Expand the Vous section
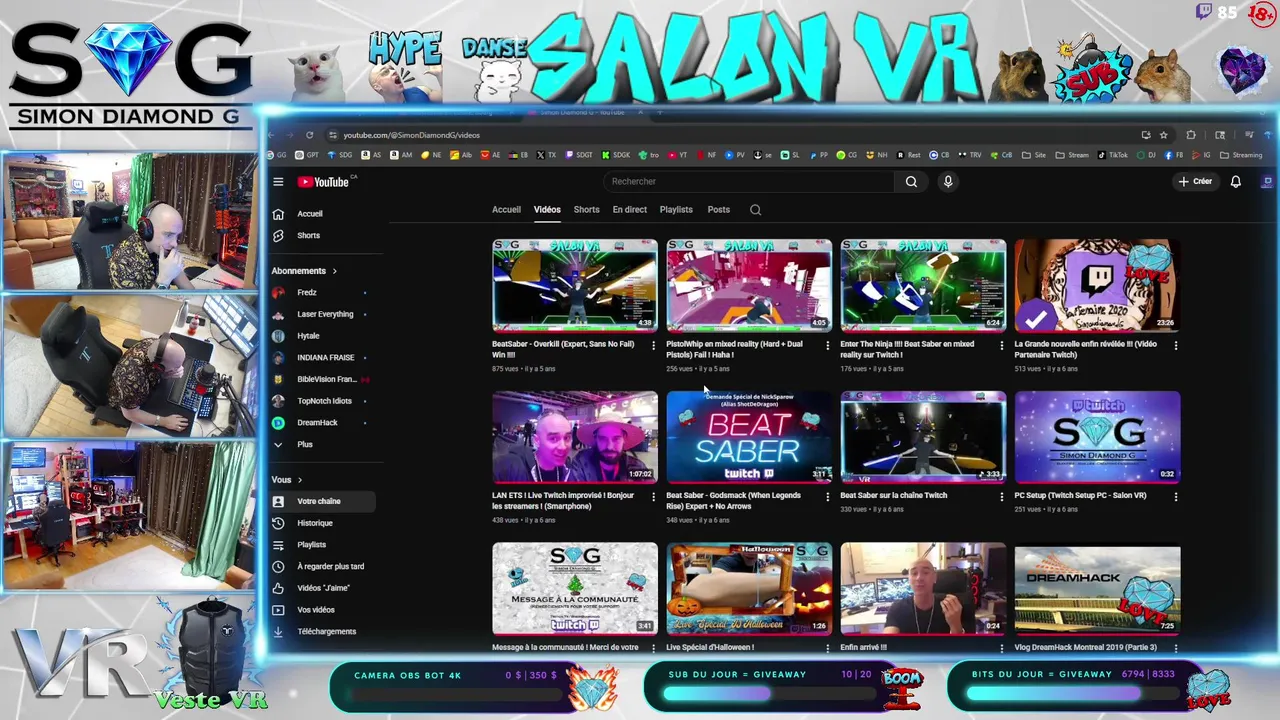Image resolution: width=1280 pixels, height=720 pixels. [x=287, y=480]
